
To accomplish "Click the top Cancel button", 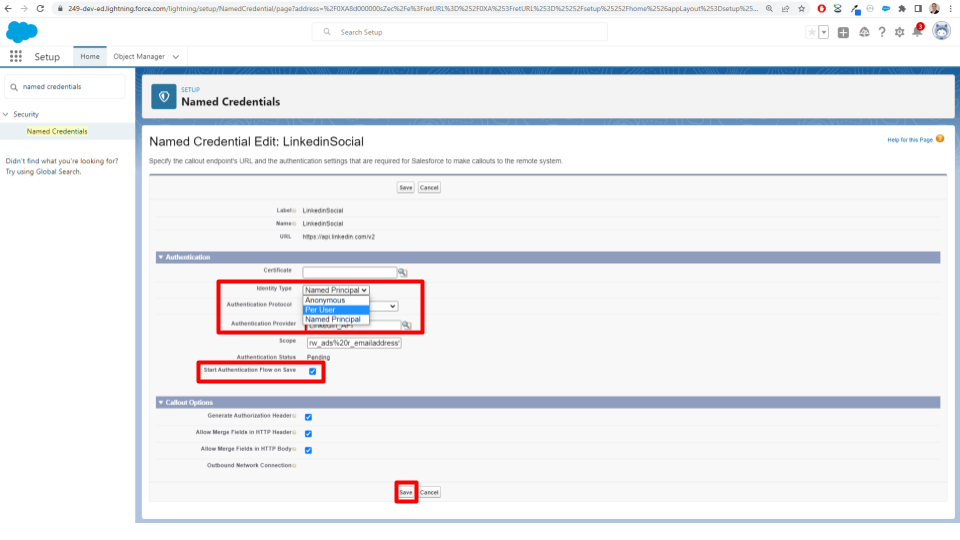I will [429, 188].
